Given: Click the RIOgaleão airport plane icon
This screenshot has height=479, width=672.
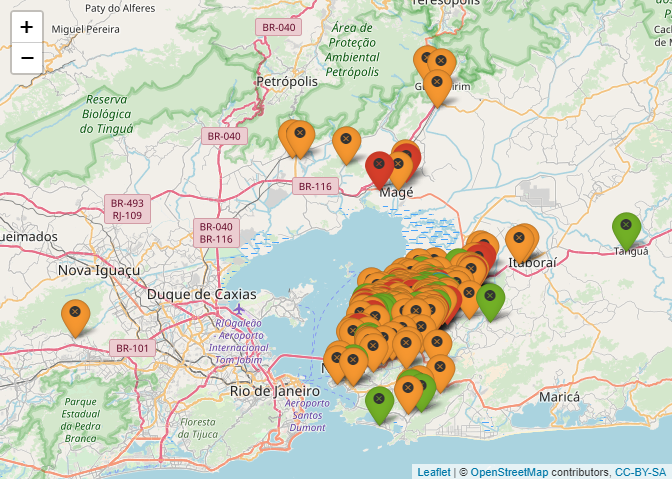Looking at the screenshot, I should pos(238,309).
